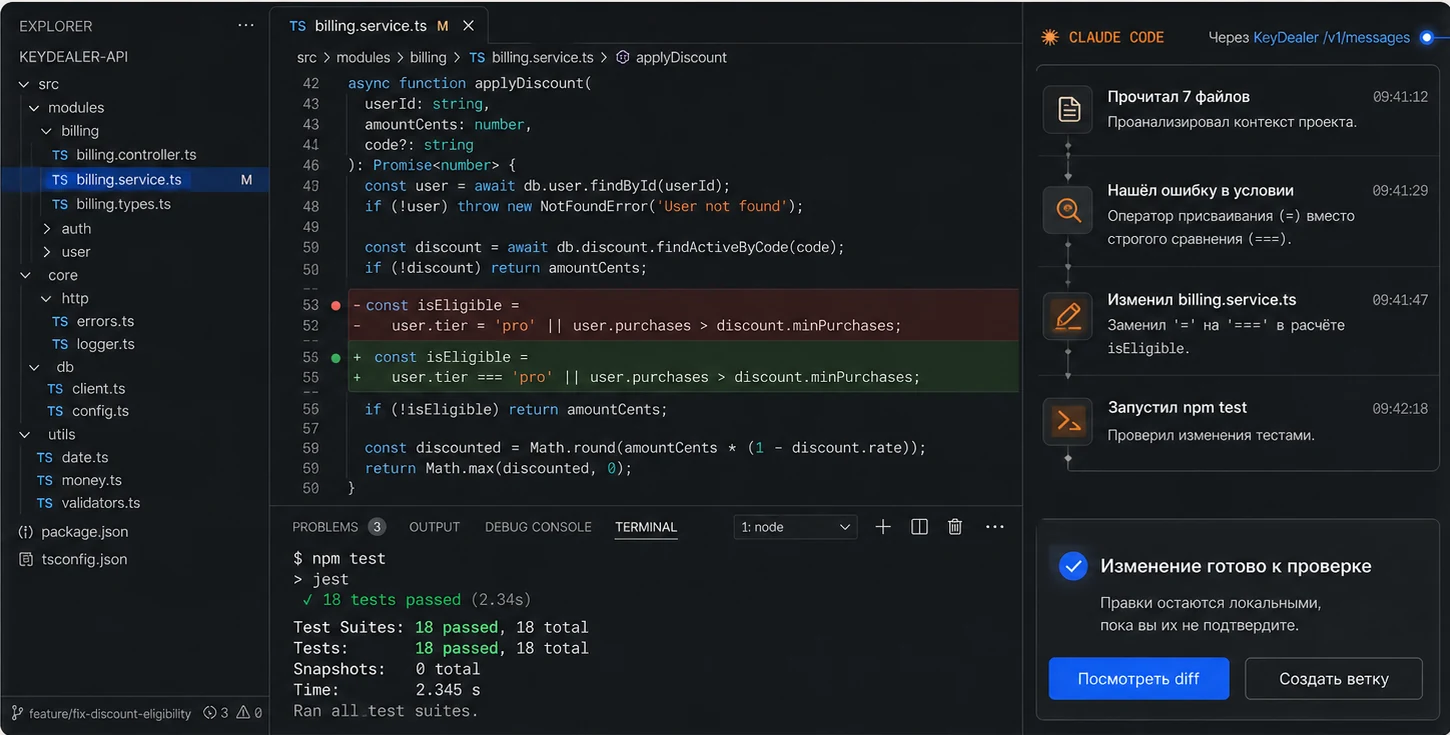This screenshot has width=1450, height=735.
Task: Collapse the http folder
Action: (46, 298)
